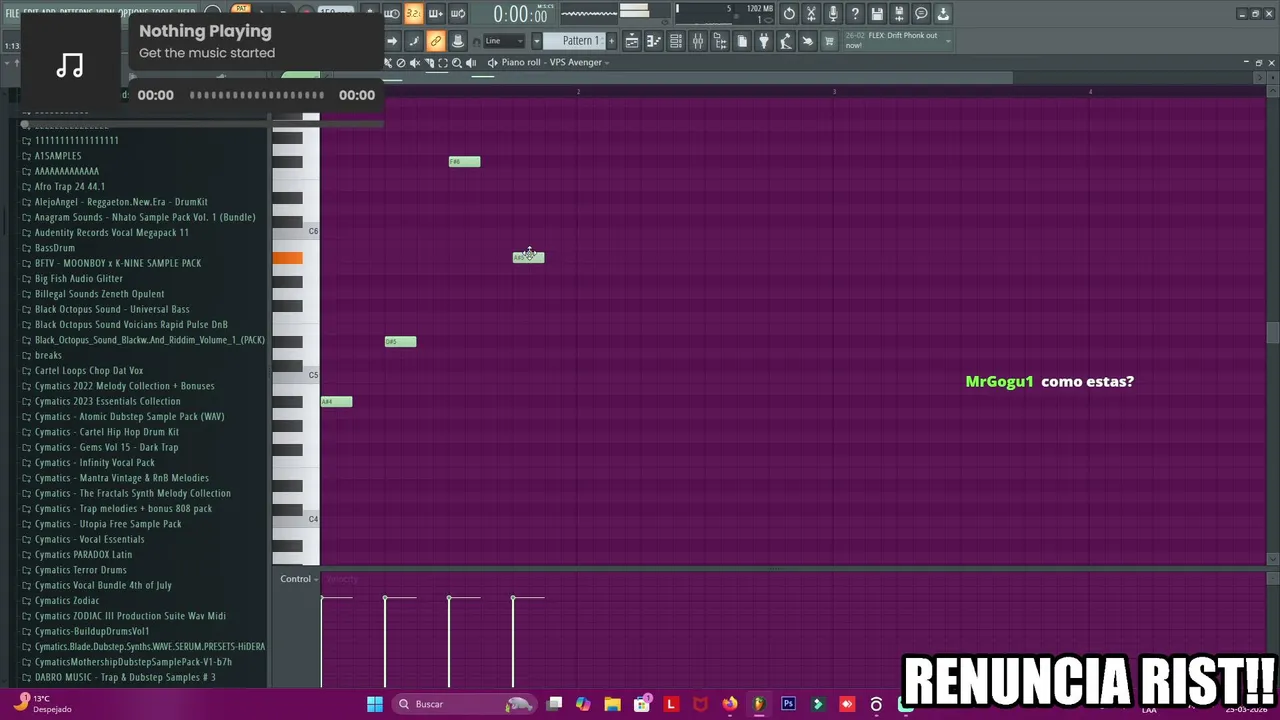The image size is (1280, 720).
Task: Open Photoshop from the taskbar
Action: 788,704
